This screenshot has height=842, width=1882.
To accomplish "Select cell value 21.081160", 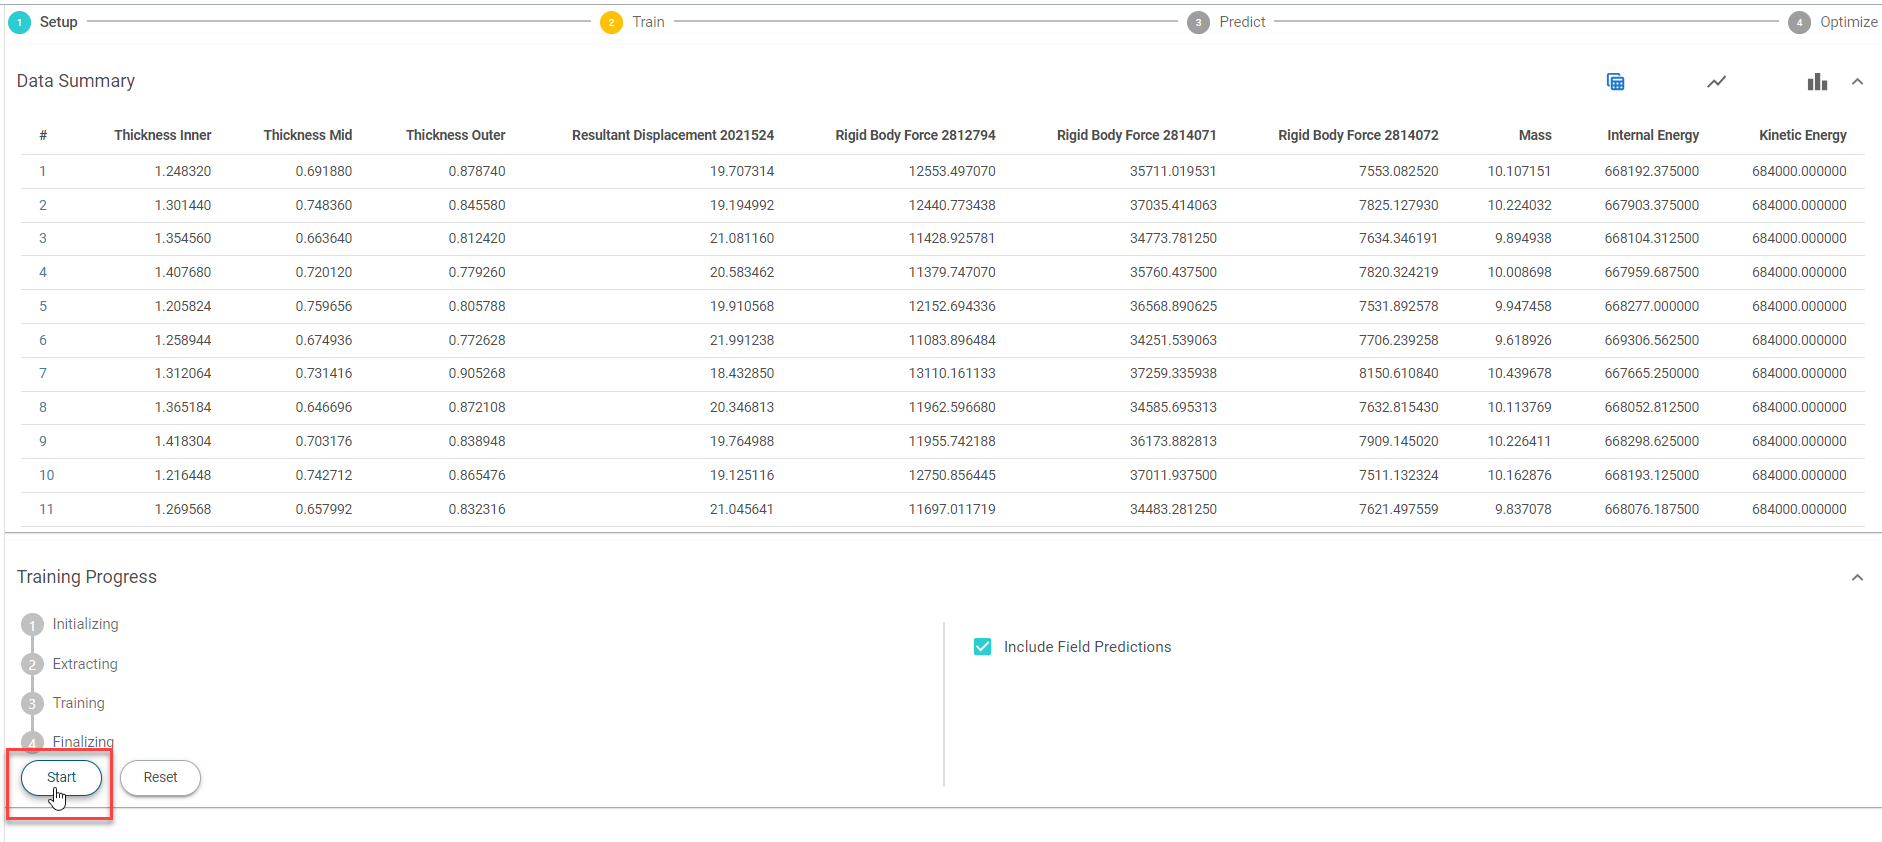I will click(742, 238).
